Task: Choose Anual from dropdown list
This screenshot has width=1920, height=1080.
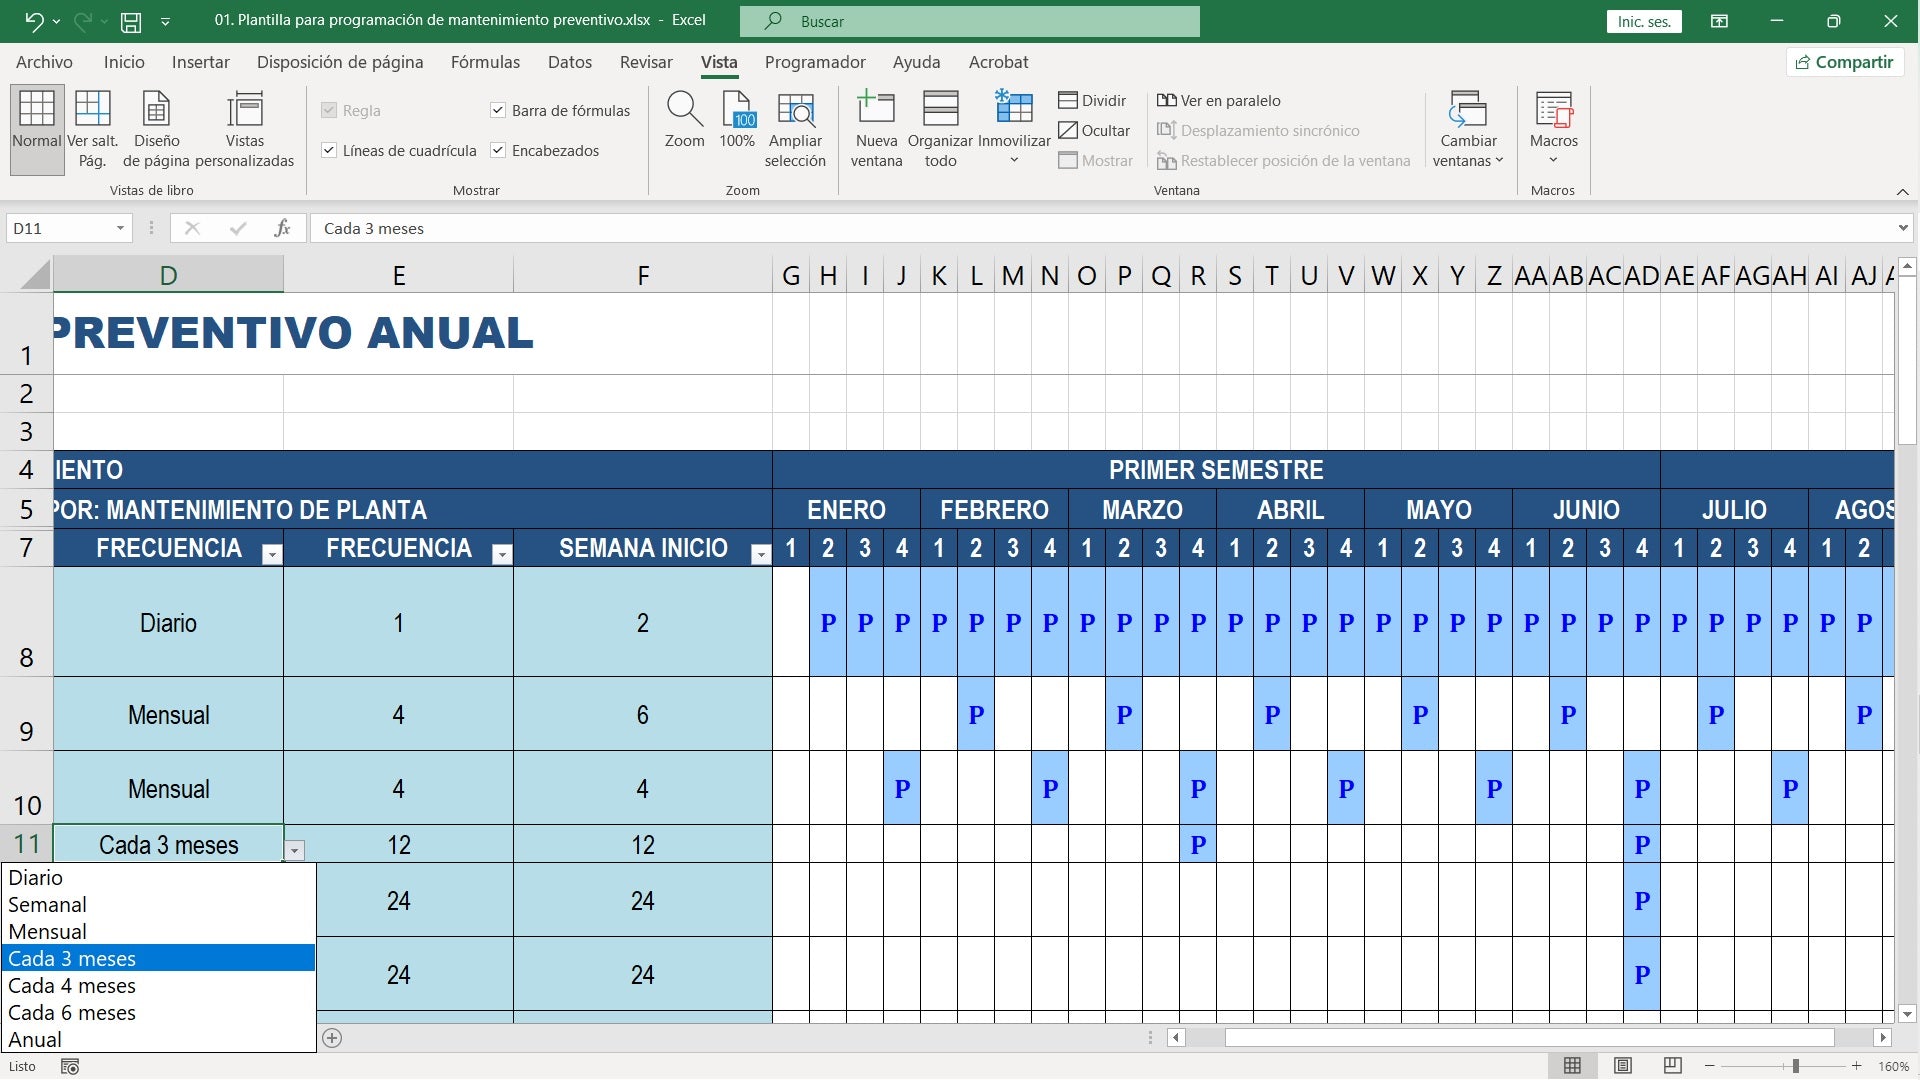Action: (158, 1040)
